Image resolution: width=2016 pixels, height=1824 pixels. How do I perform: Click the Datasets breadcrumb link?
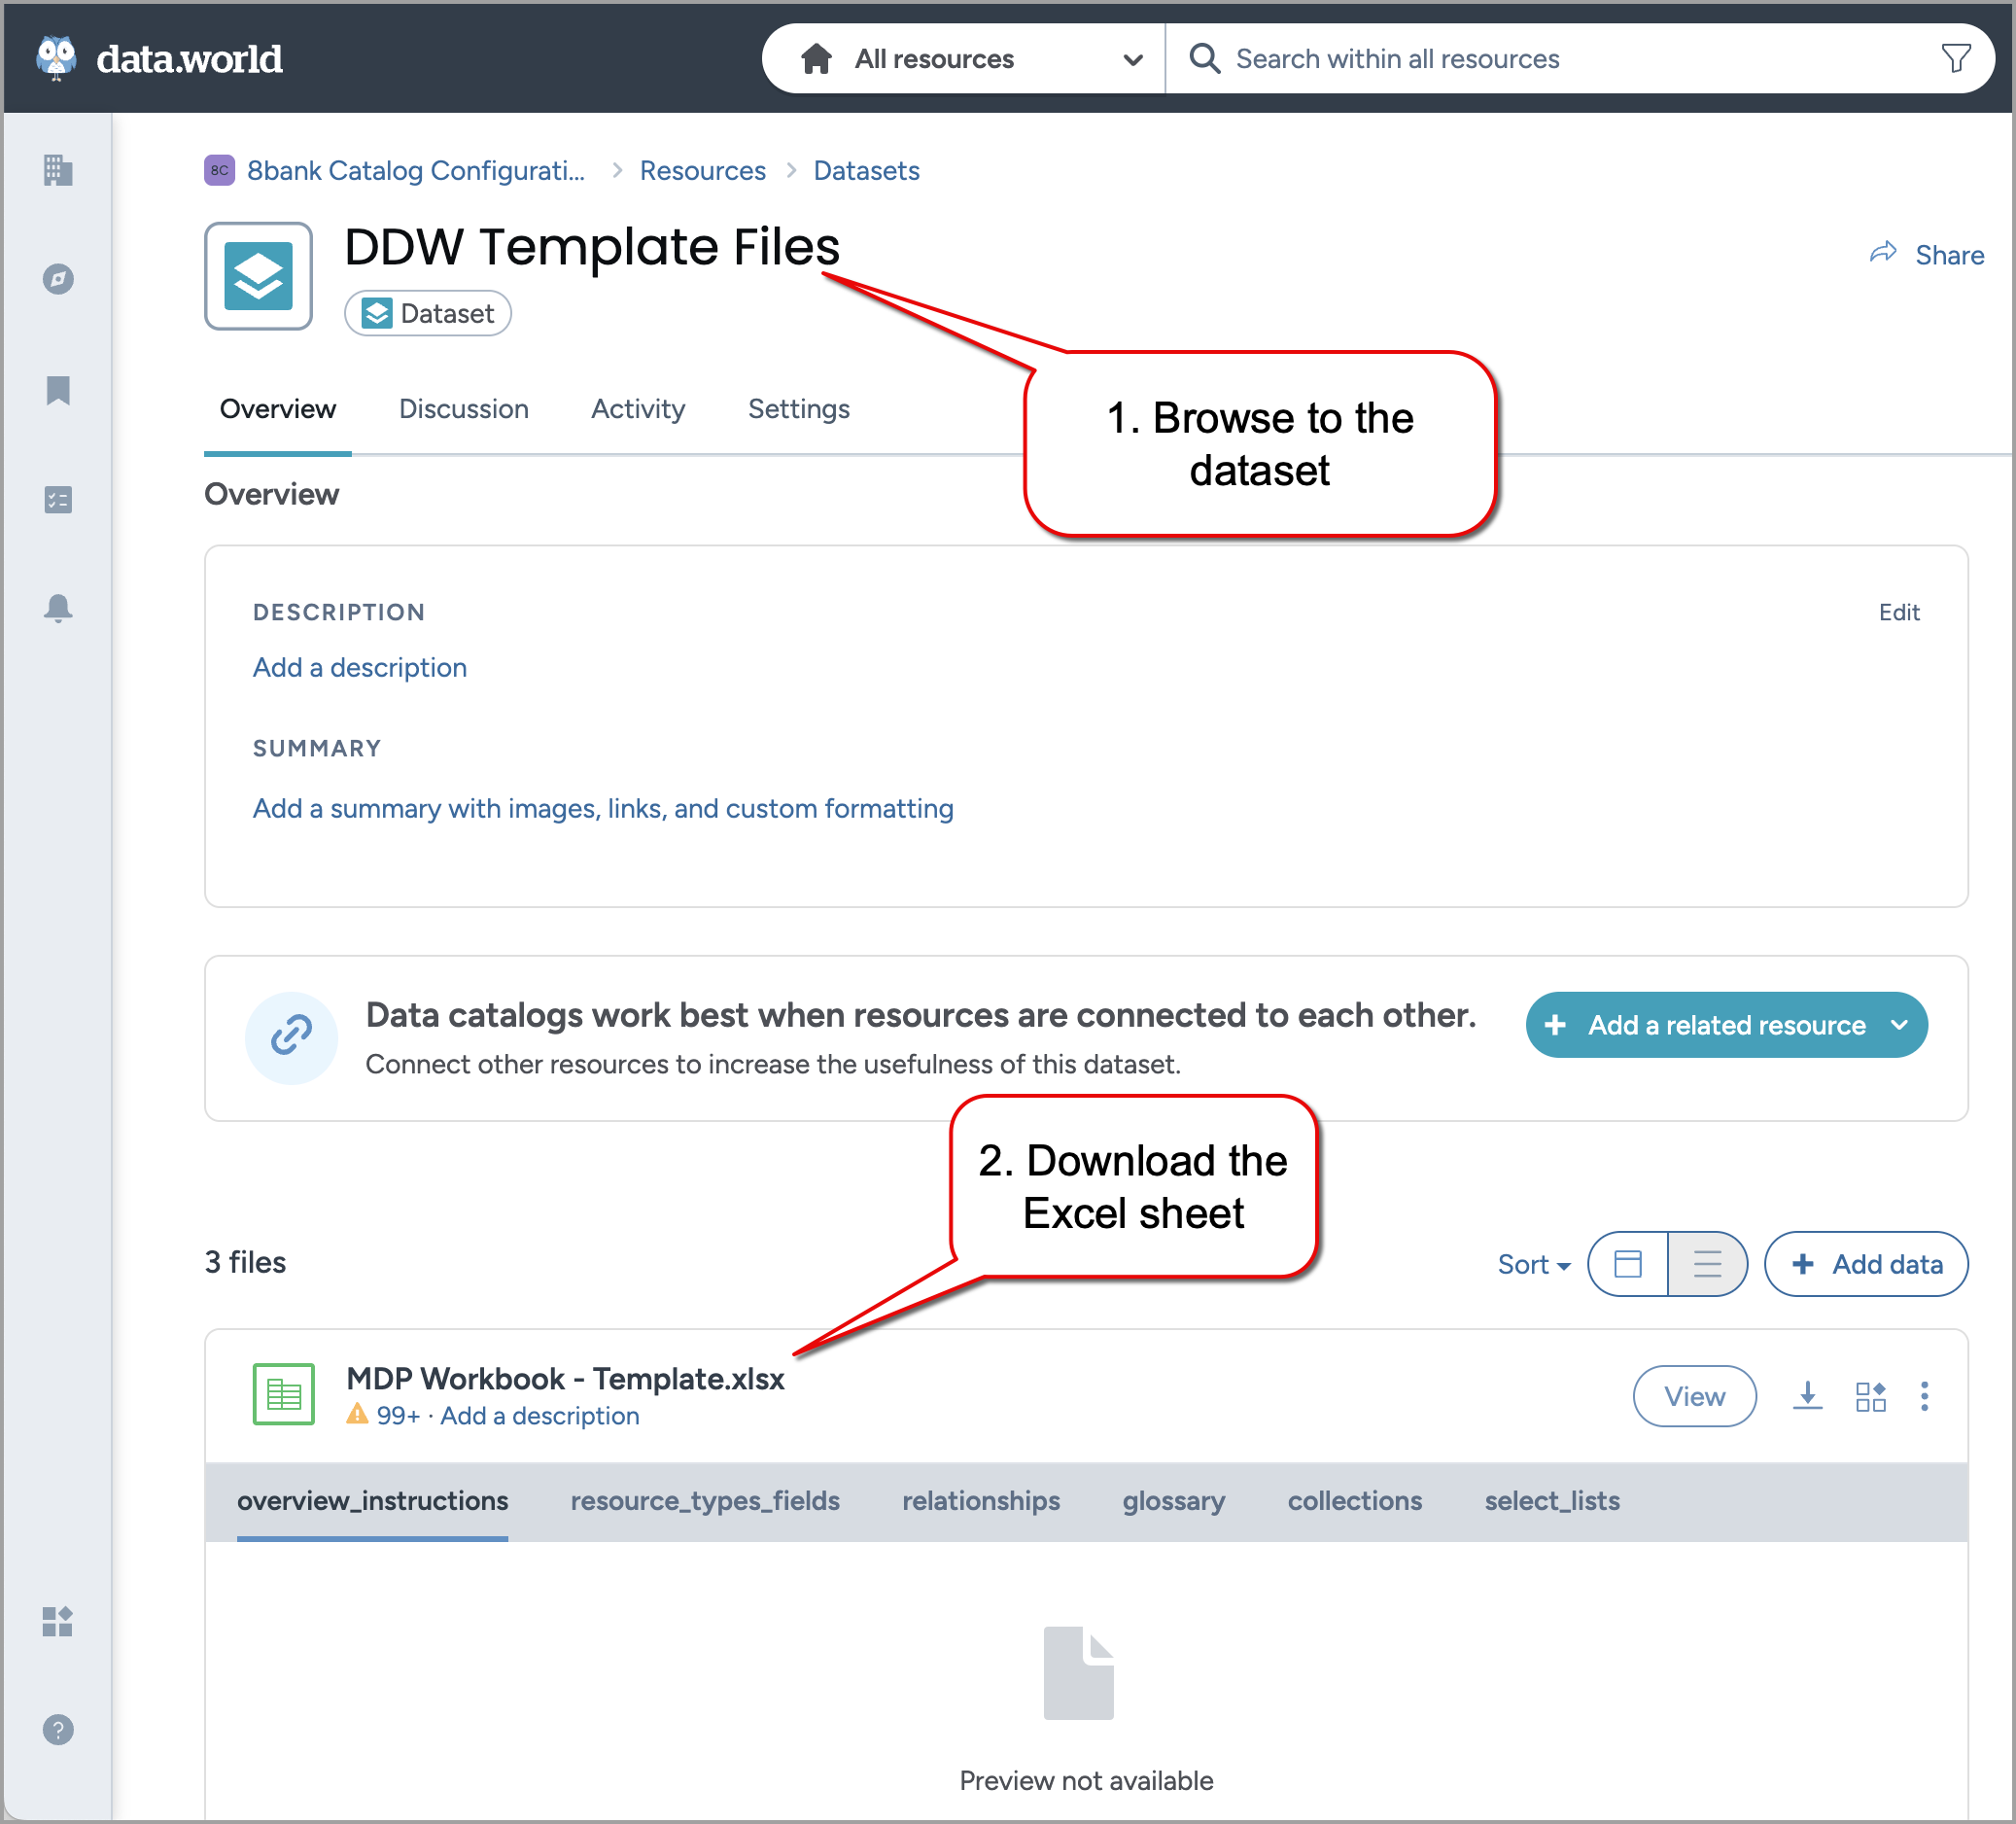(x=866, y=171)
